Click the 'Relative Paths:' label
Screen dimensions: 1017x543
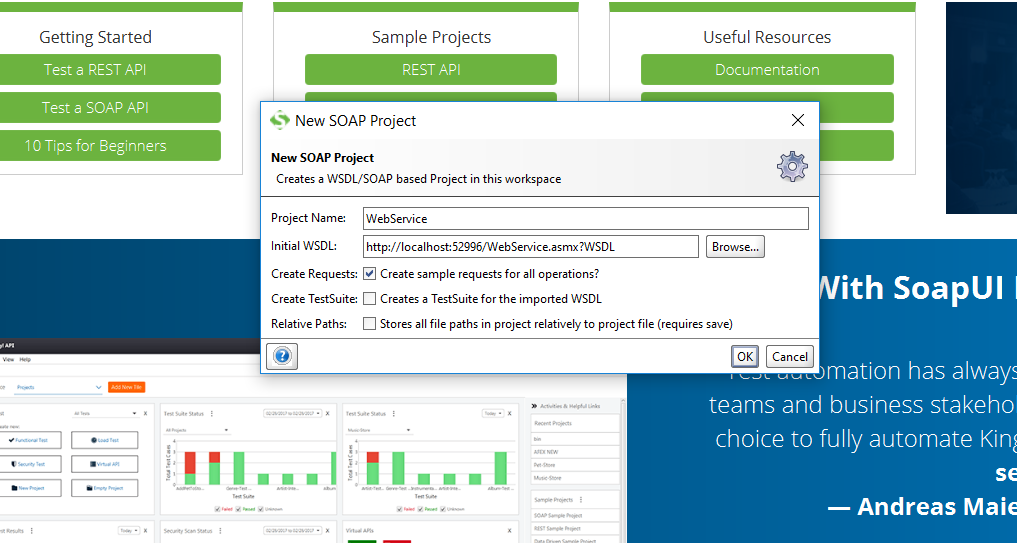tap(309, 323)
